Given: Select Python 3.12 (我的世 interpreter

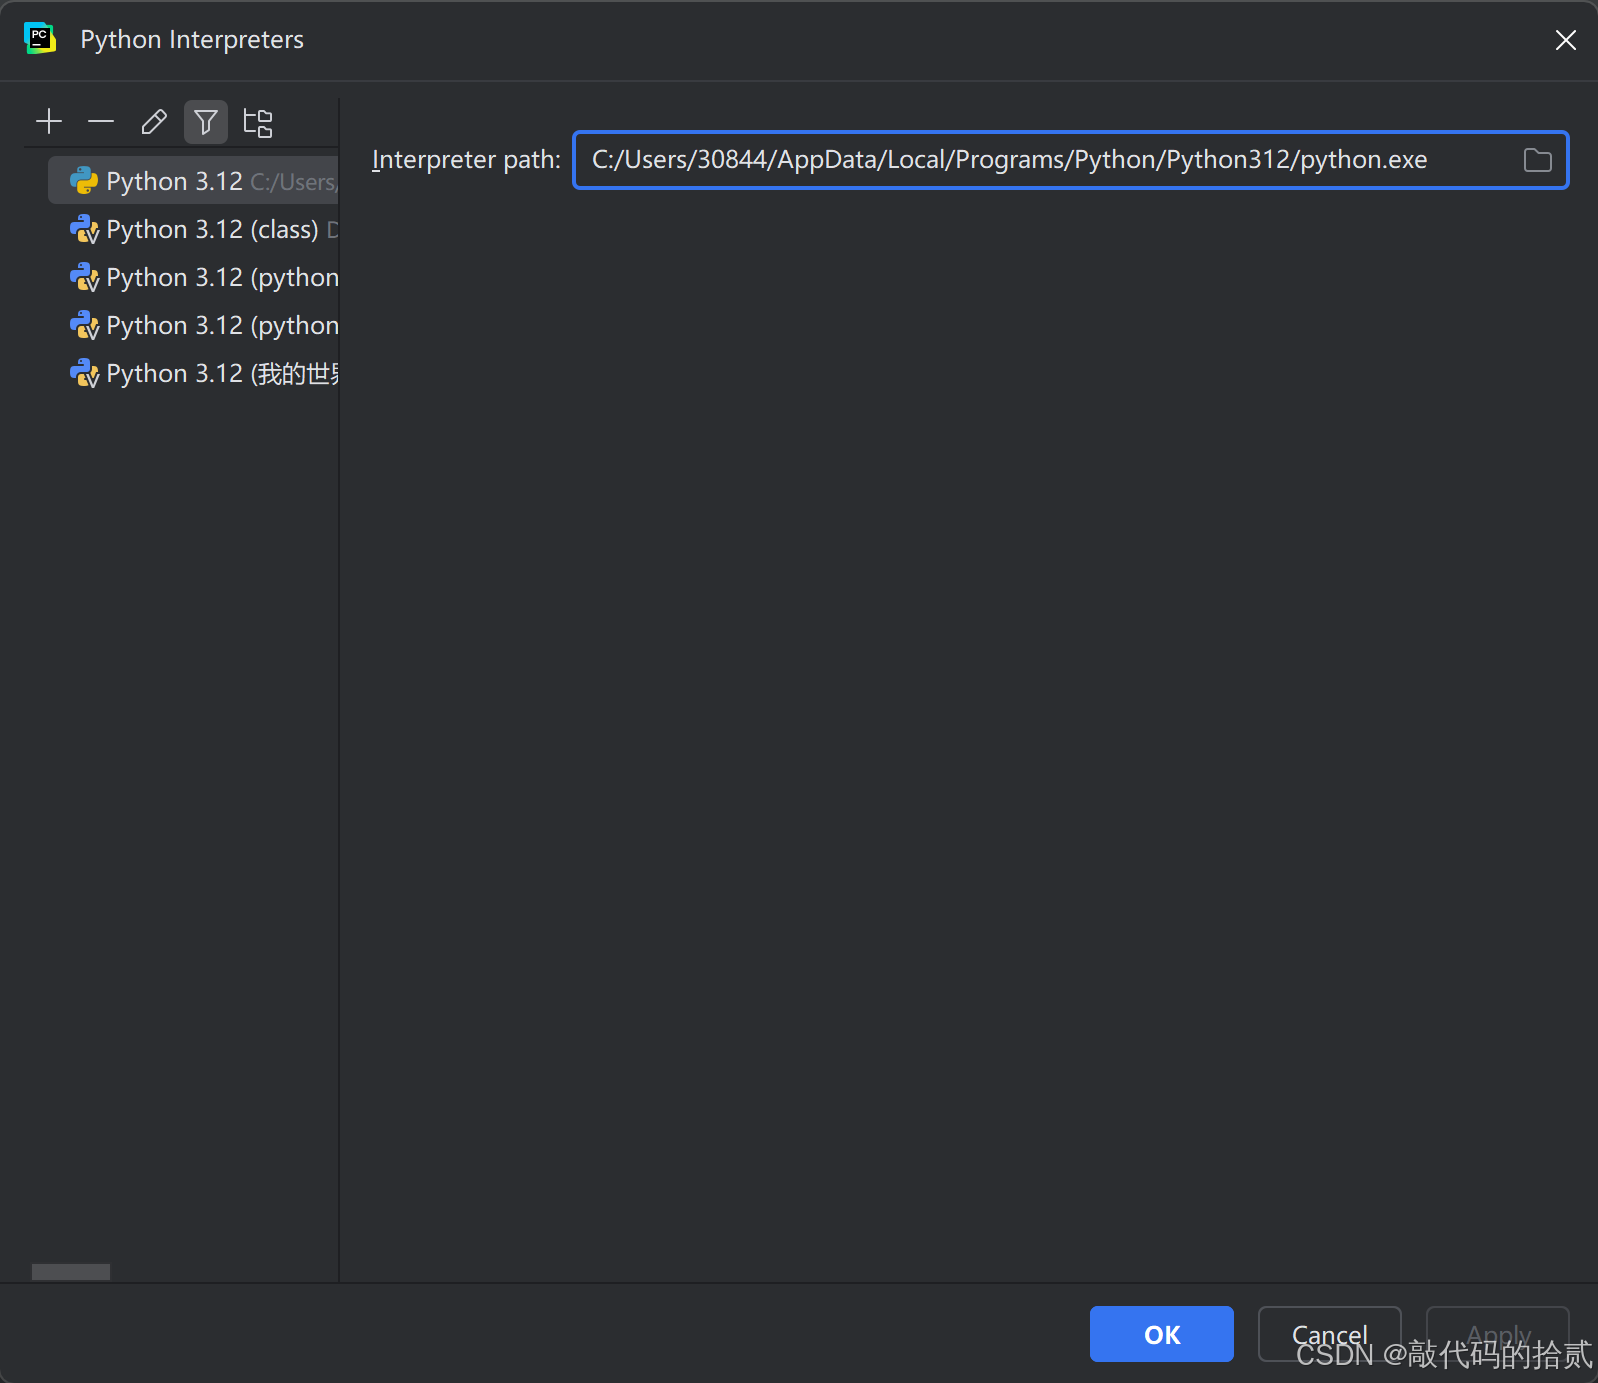Looking at the screenshot, I should 194,373.
